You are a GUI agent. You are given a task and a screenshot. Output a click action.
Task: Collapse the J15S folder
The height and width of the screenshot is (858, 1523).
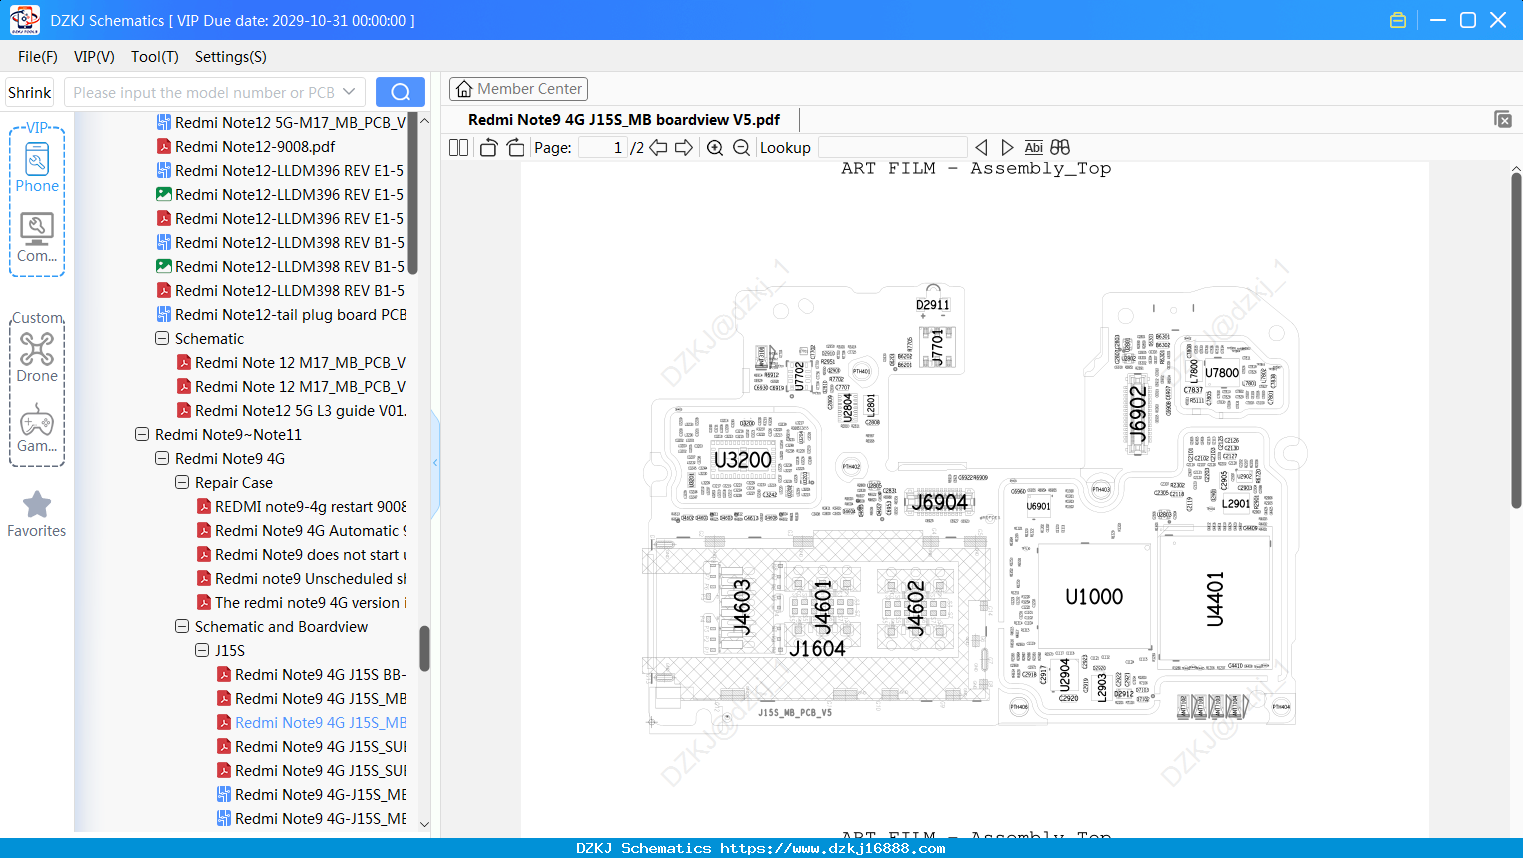point(202,650)
